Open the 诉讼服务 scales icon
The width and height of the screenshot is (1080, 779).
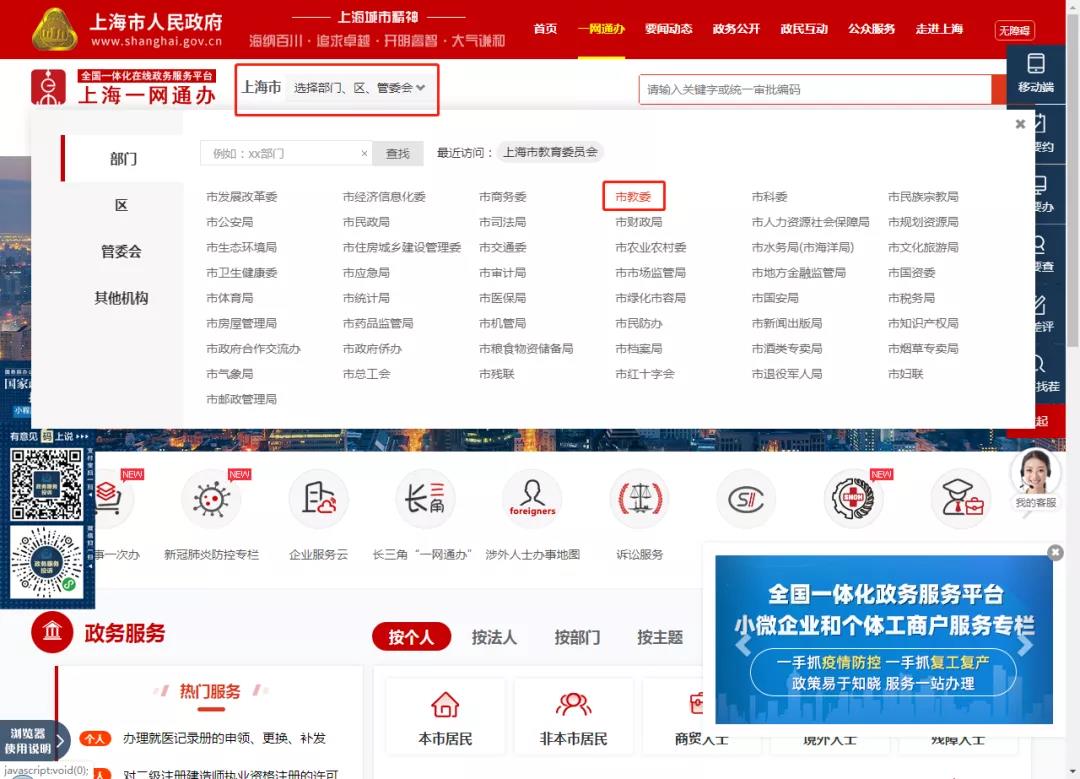coord(638,499)
